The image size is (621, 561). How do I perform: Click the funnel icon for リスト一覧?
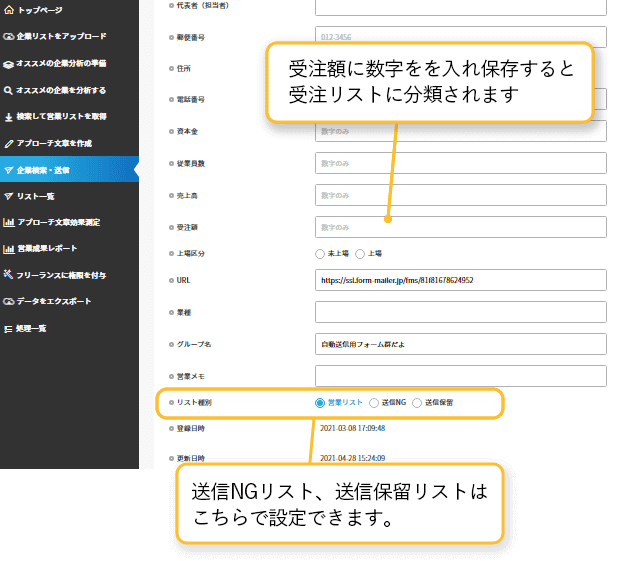click(x=8, y=196)
